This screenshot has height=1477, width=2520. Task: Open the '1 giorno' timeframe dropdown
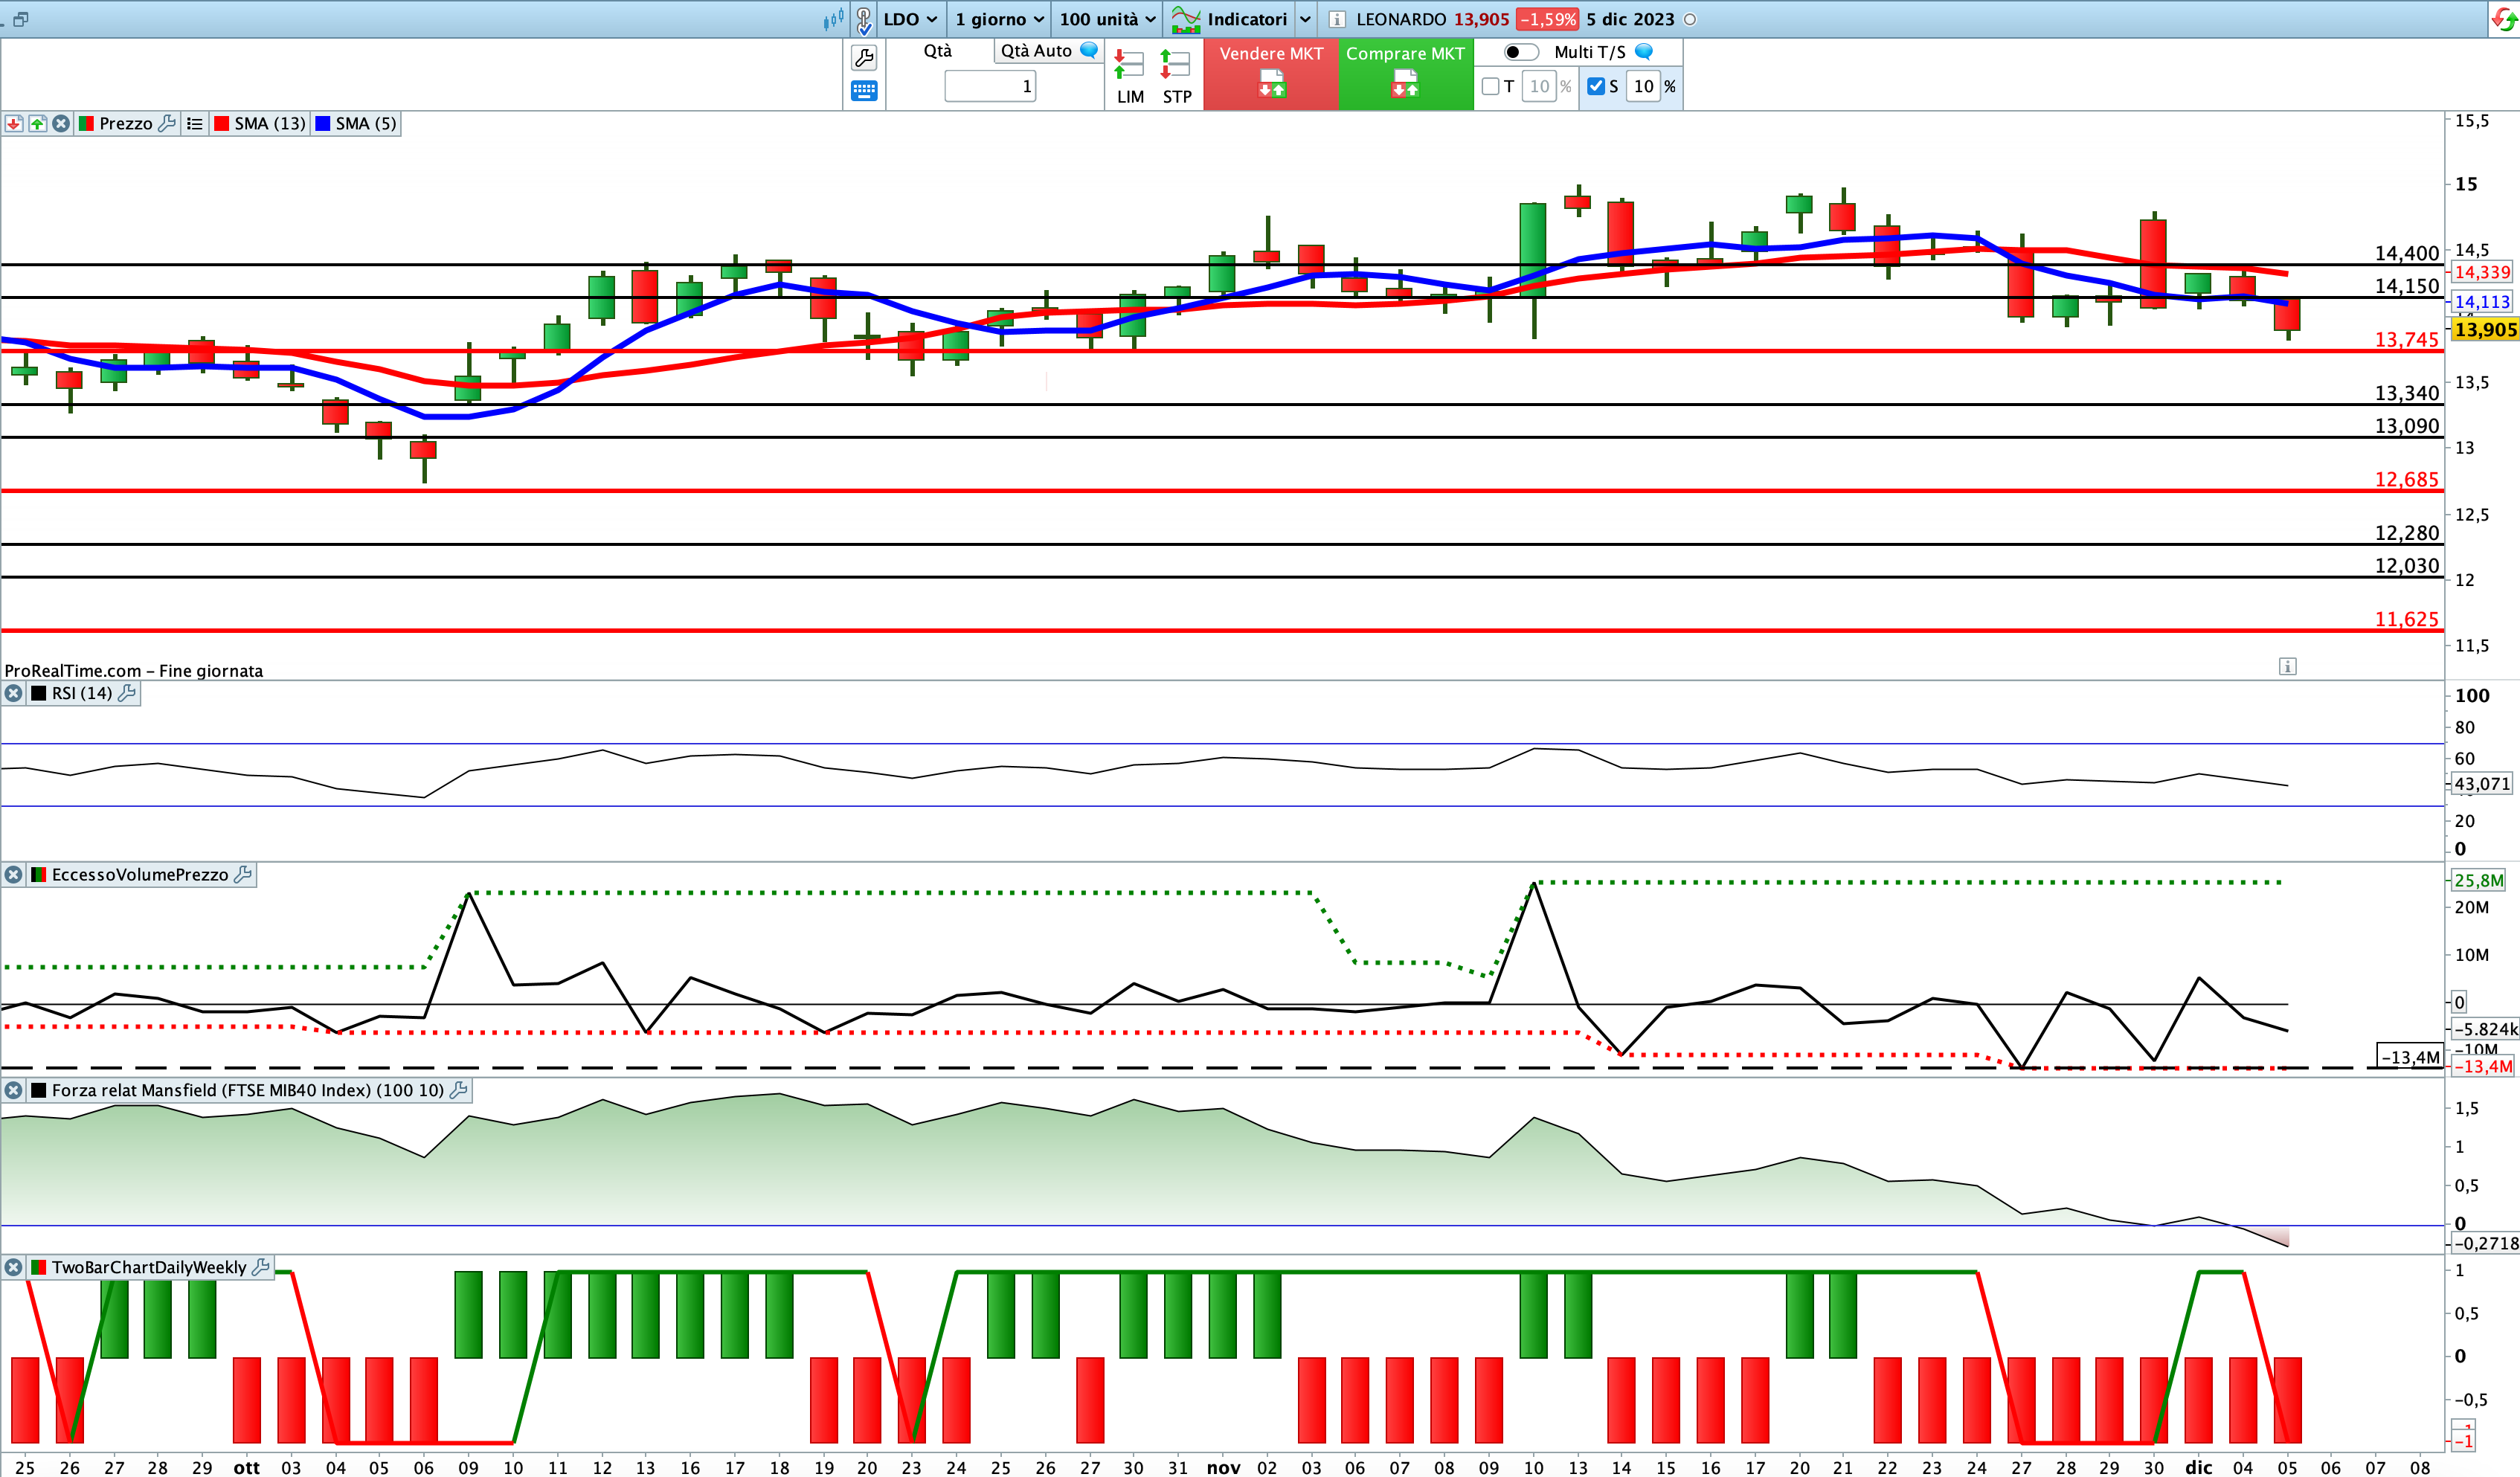[999, 19]
